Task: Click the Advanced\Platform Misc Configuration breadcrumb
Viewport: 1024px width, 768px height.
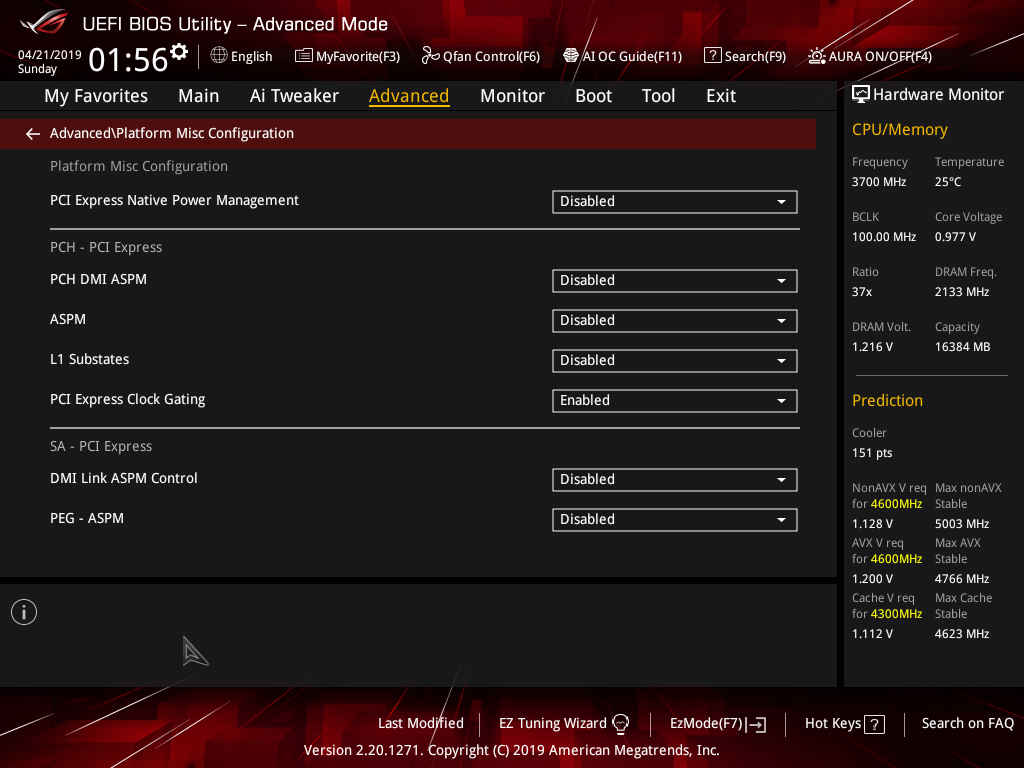Action: click(172, 133)
